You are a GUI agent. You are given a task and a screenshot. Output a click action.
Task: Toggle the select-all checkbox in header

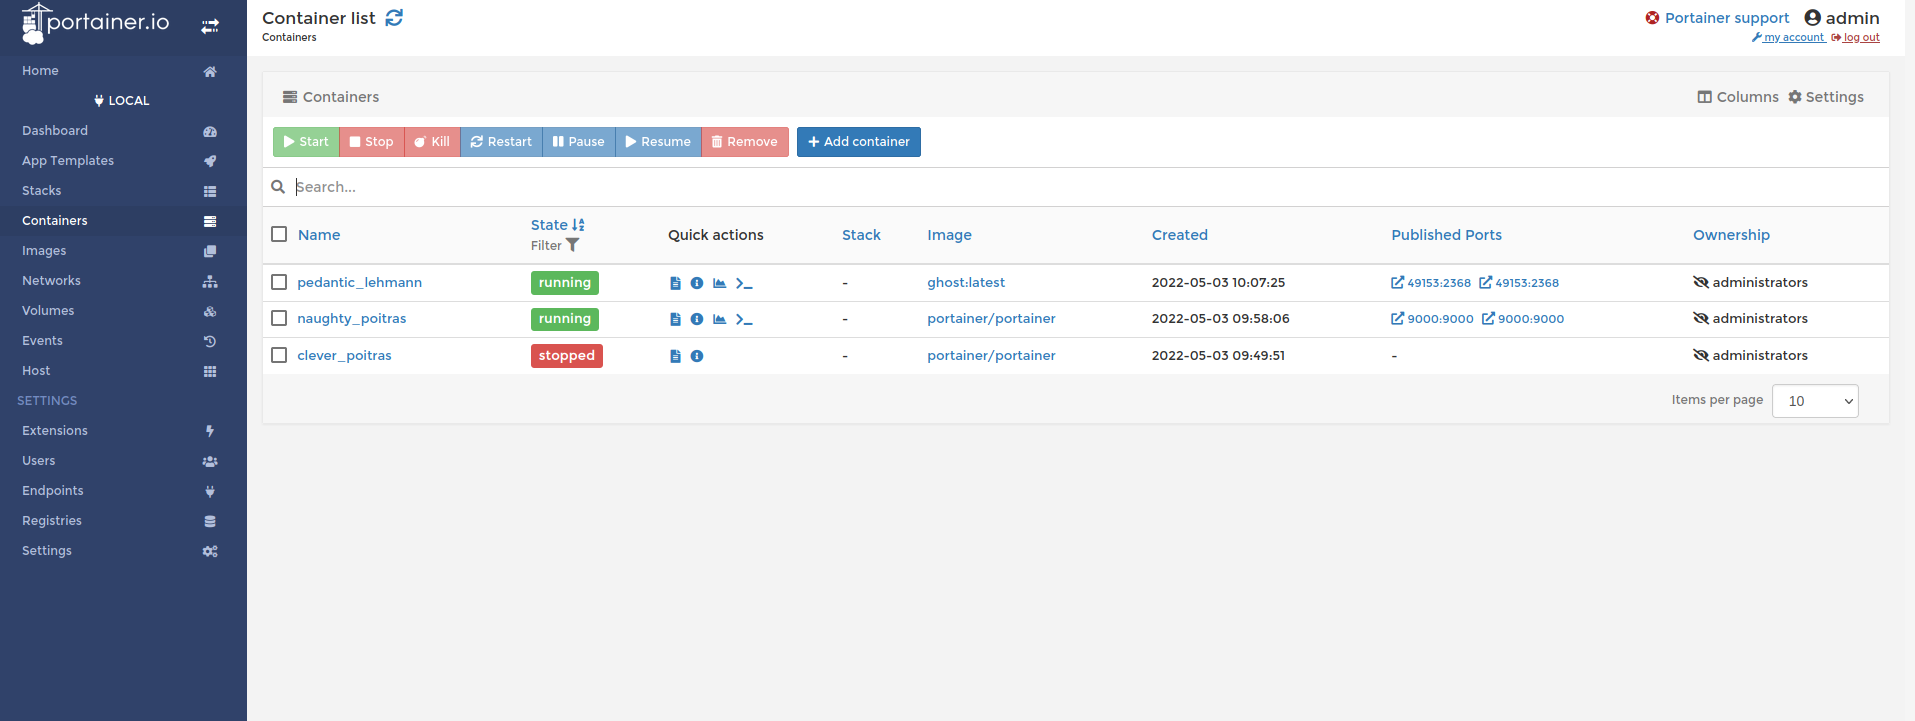coord(279,234)
